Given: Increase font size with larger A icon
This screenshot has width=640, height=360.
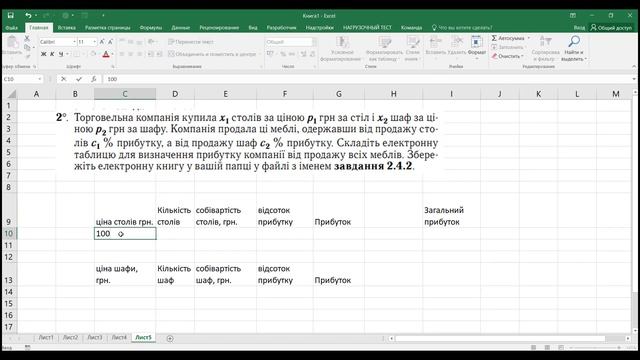Looking at the screenshot, I should pos(102,42).
